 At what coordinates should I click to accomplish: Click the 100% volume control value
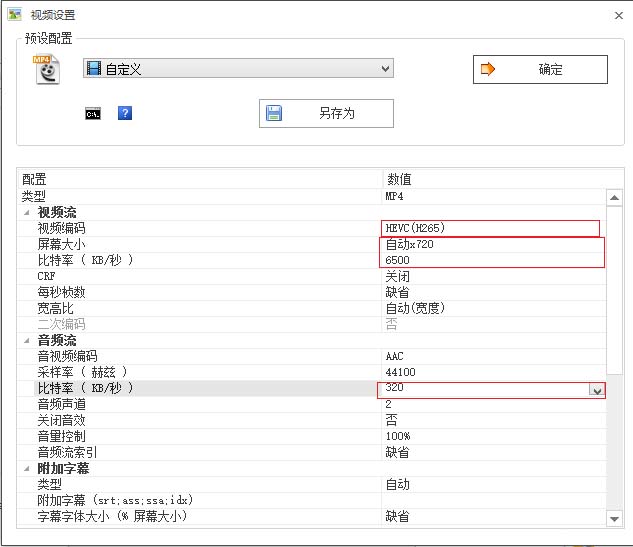pyautogui.click(x=398, y=436)
